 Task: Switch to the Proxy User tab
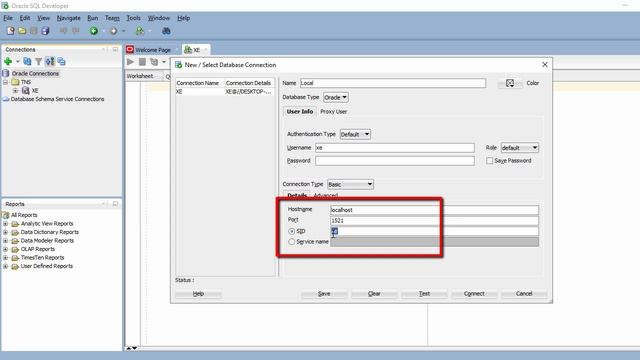[333, 111]
